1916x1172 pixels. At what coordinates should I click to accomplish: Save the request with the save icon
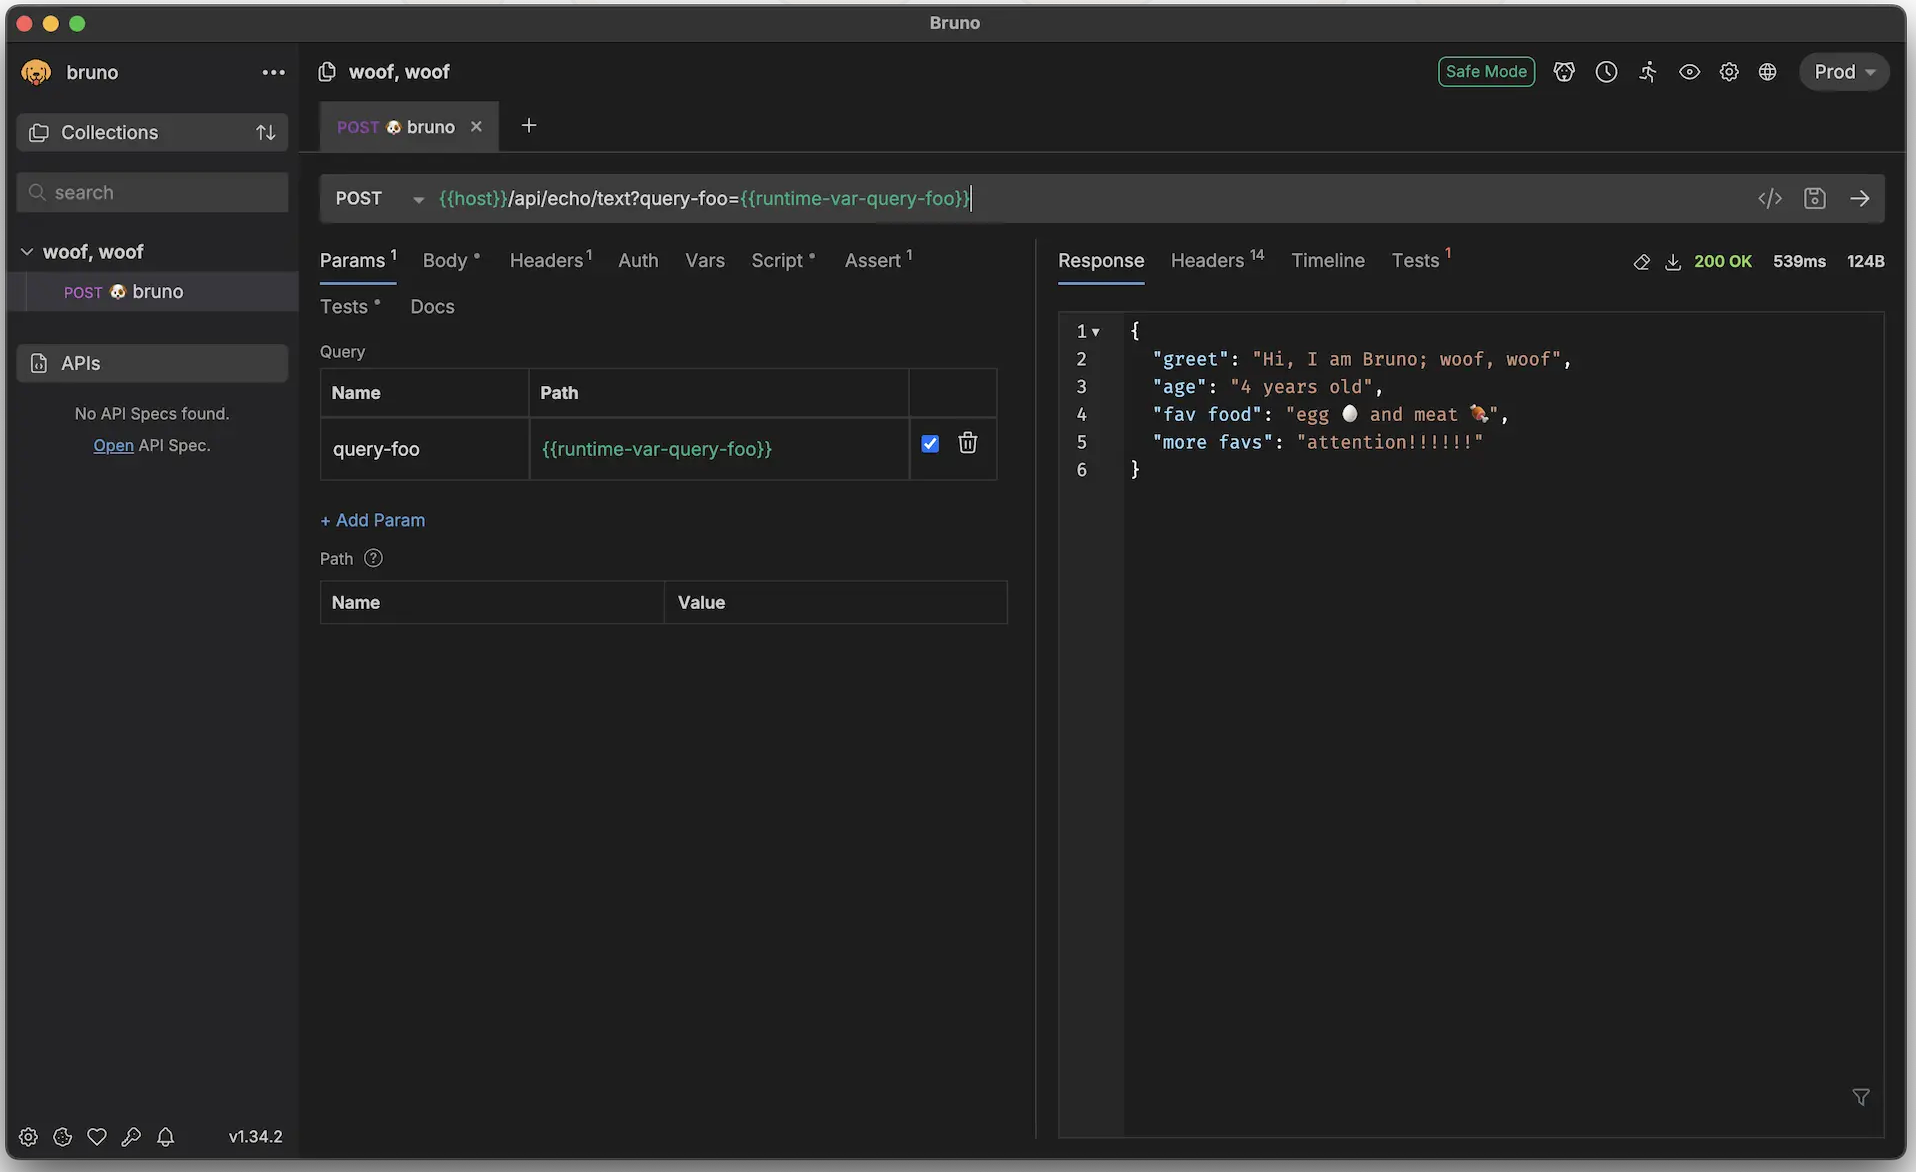pos(1815,198)
